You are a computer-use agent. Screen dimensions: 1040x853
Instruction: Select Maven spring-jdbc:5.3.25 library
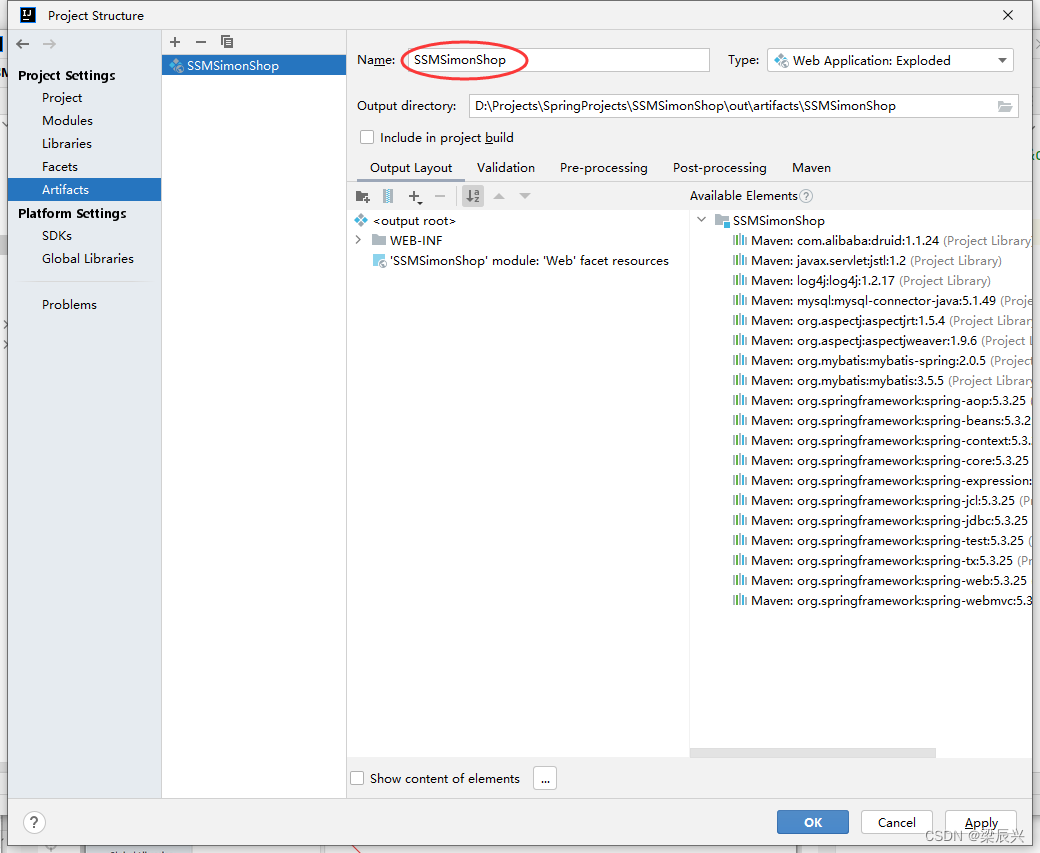coord(882,521)
